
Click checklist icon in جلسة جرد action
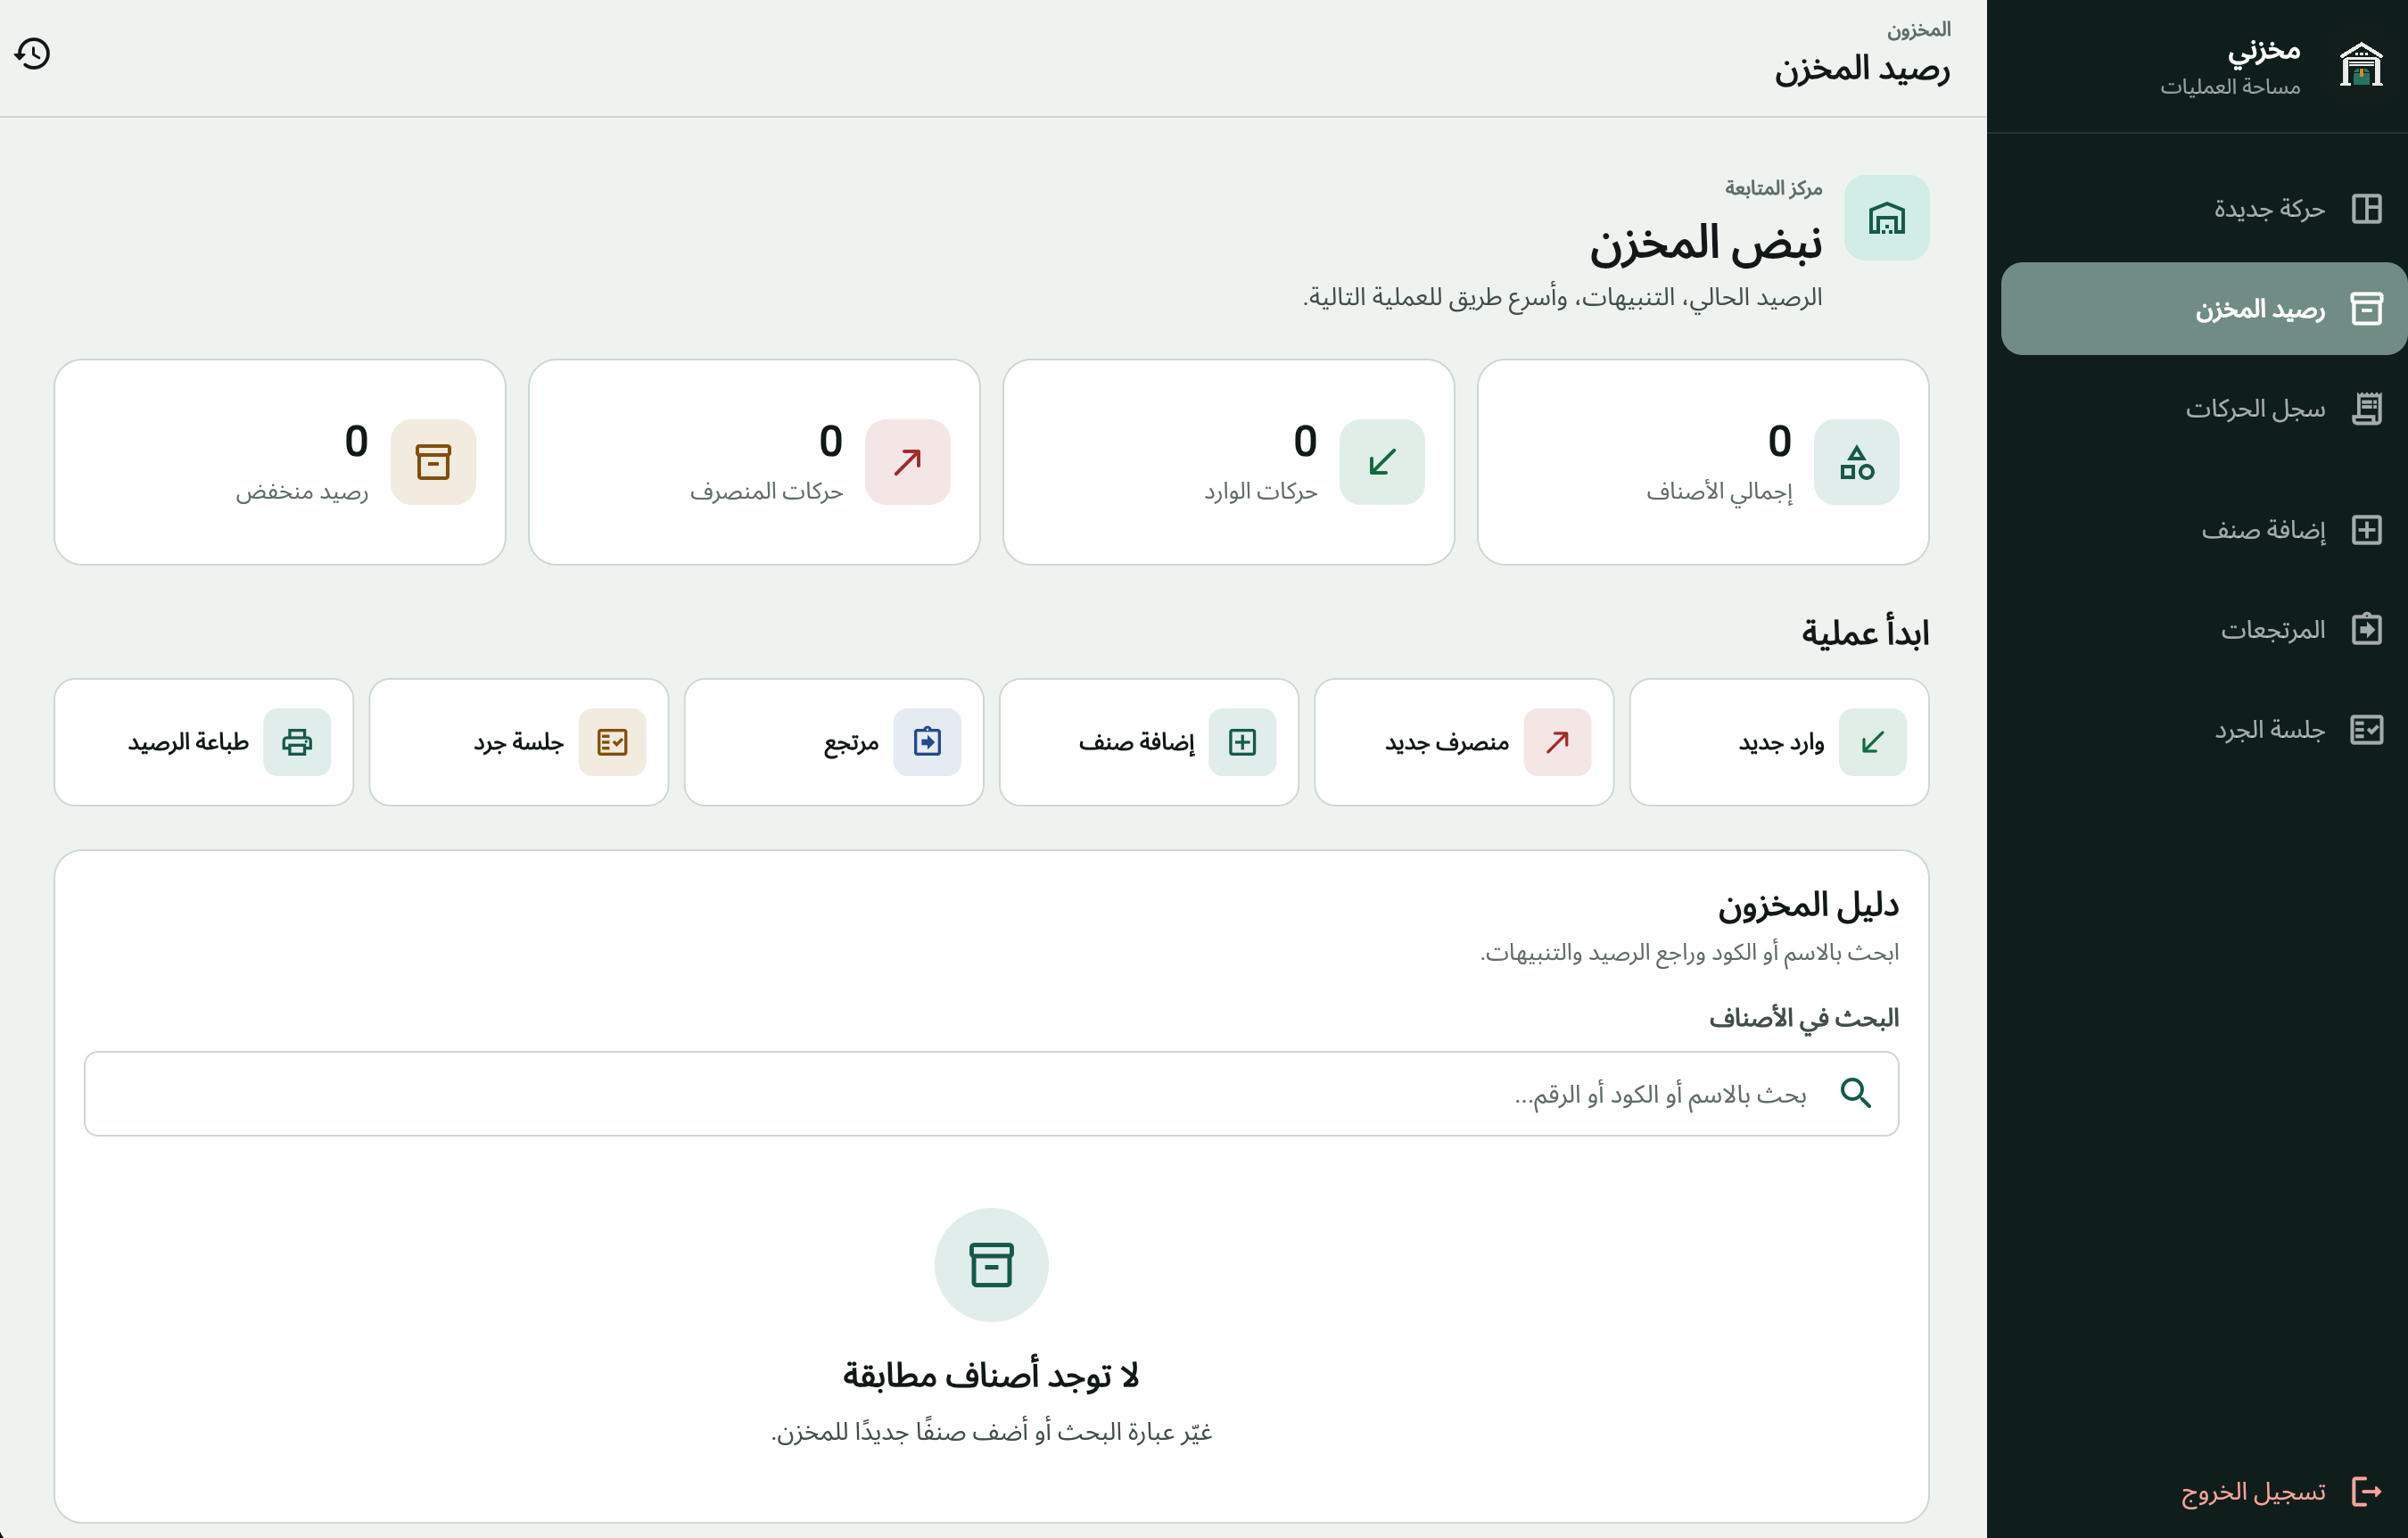612,742
